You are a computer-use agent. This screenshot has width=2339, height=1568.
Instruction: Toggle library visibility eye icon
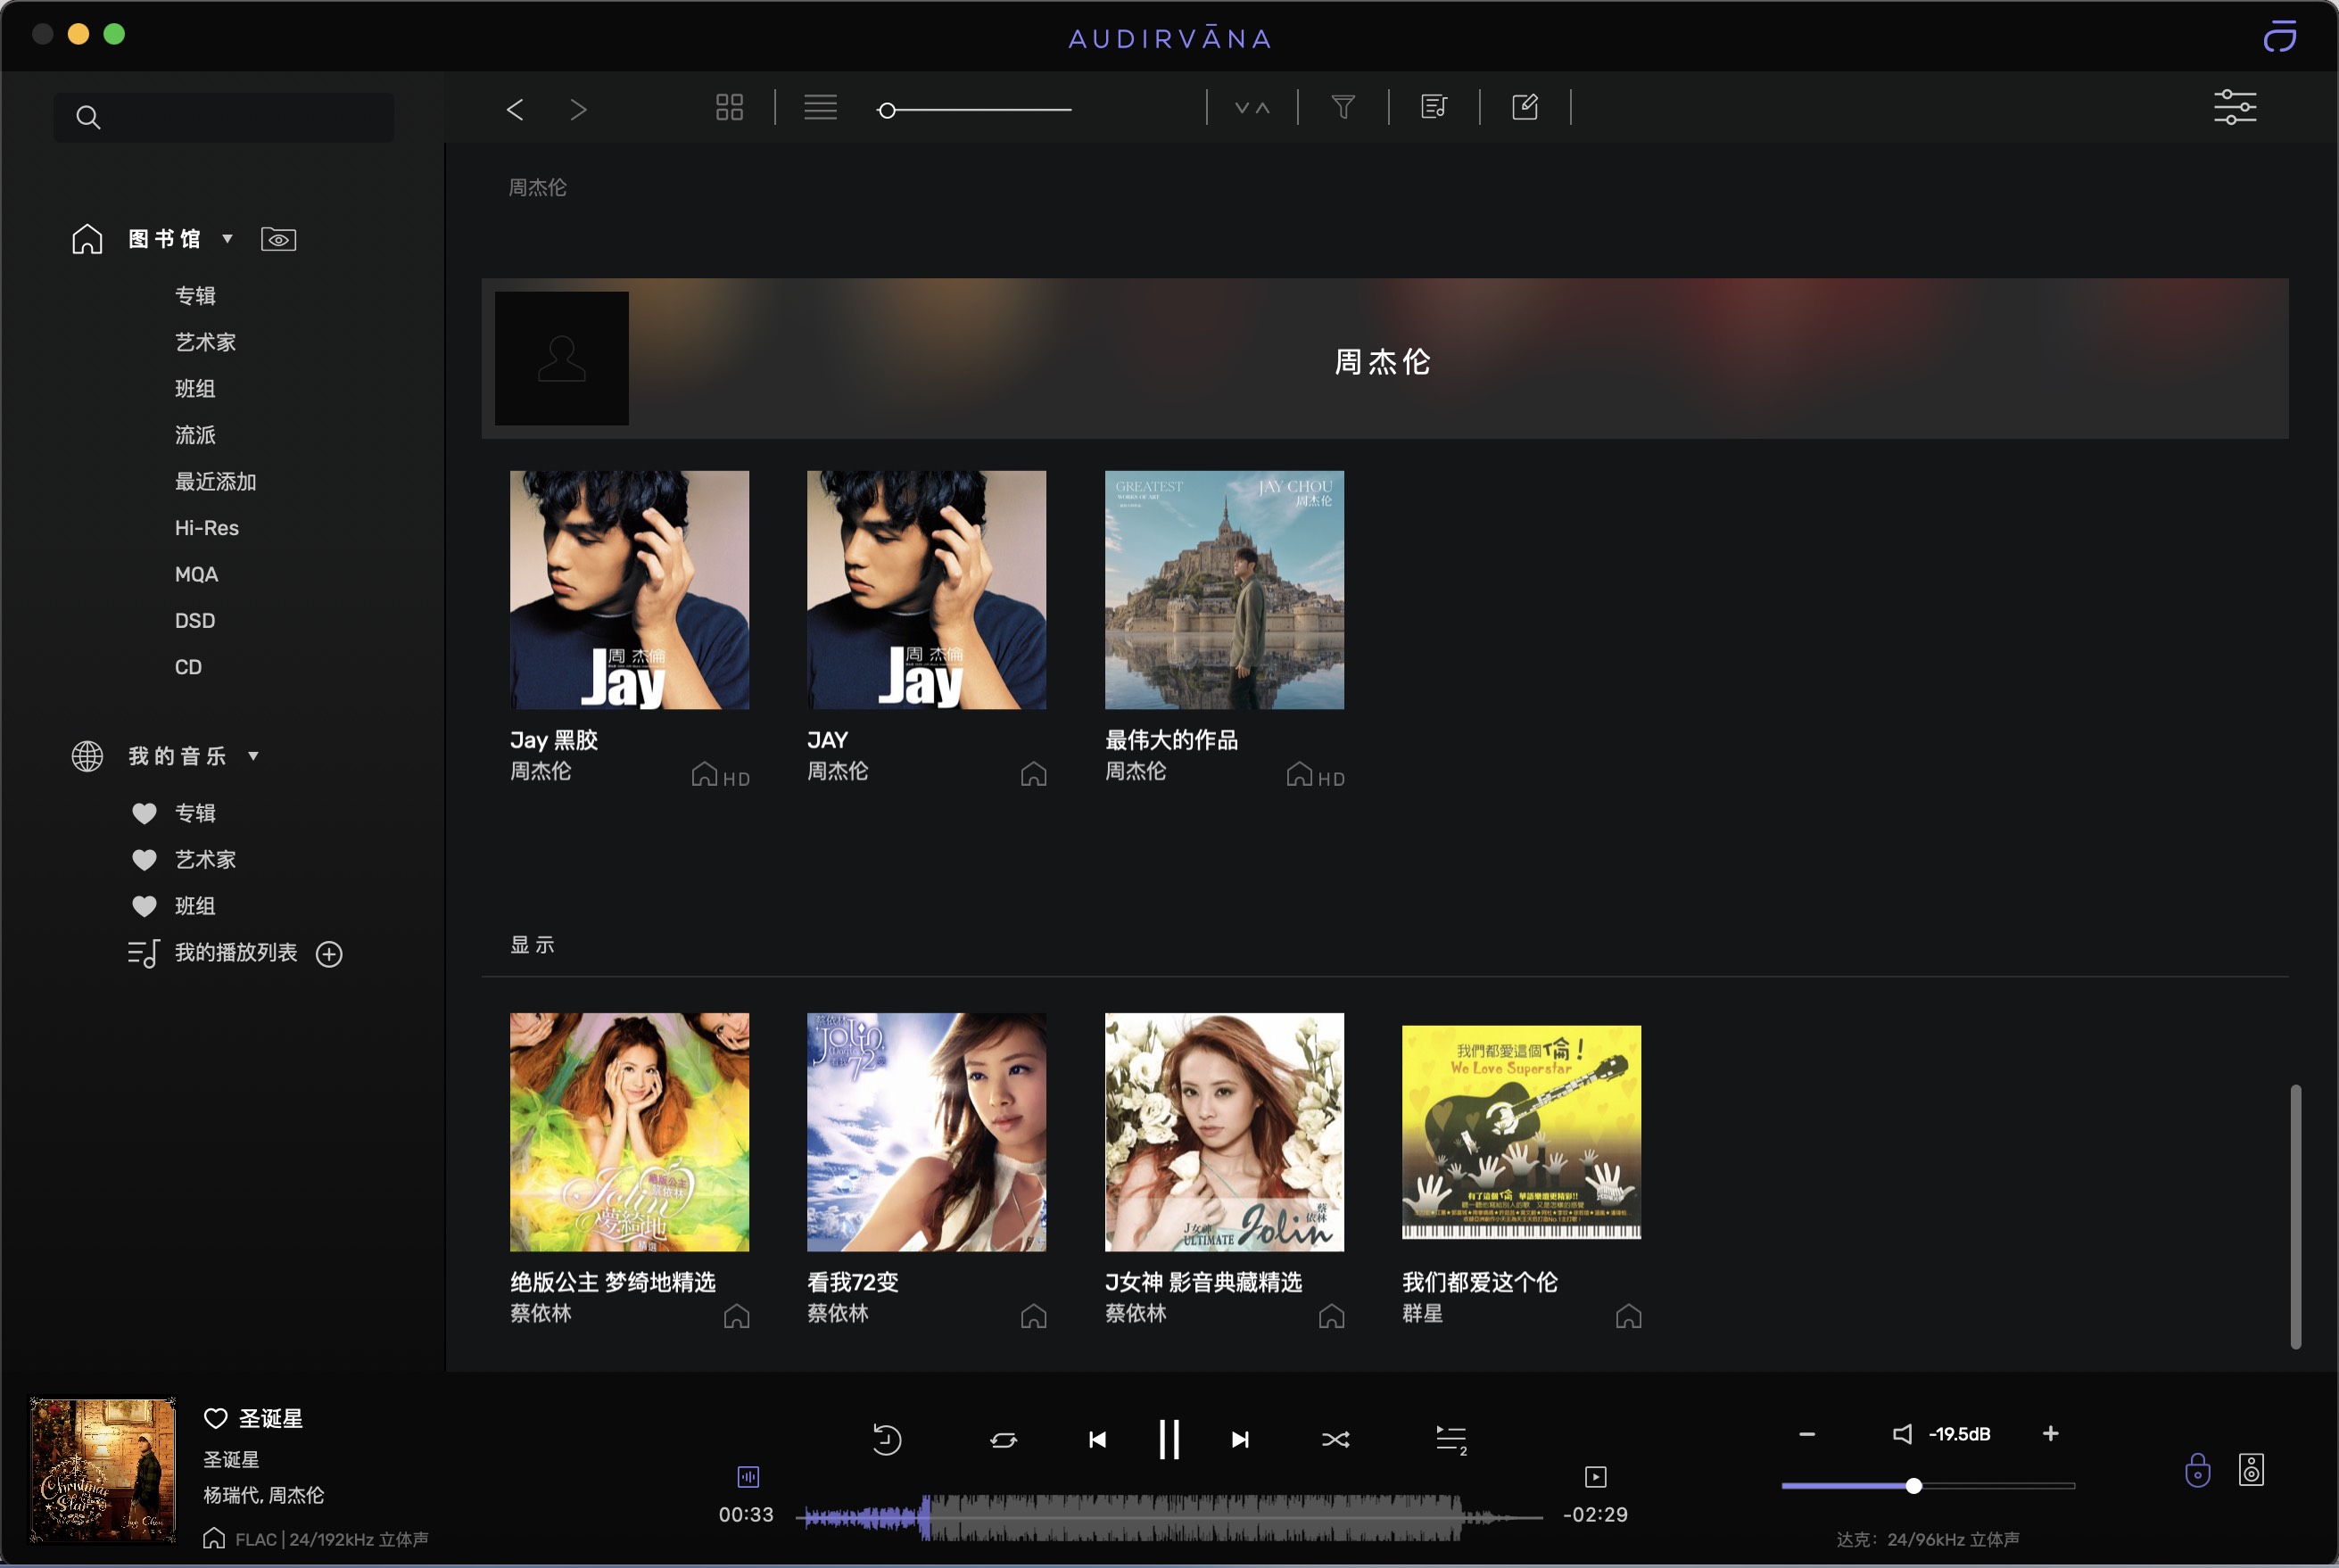(278, 239)
